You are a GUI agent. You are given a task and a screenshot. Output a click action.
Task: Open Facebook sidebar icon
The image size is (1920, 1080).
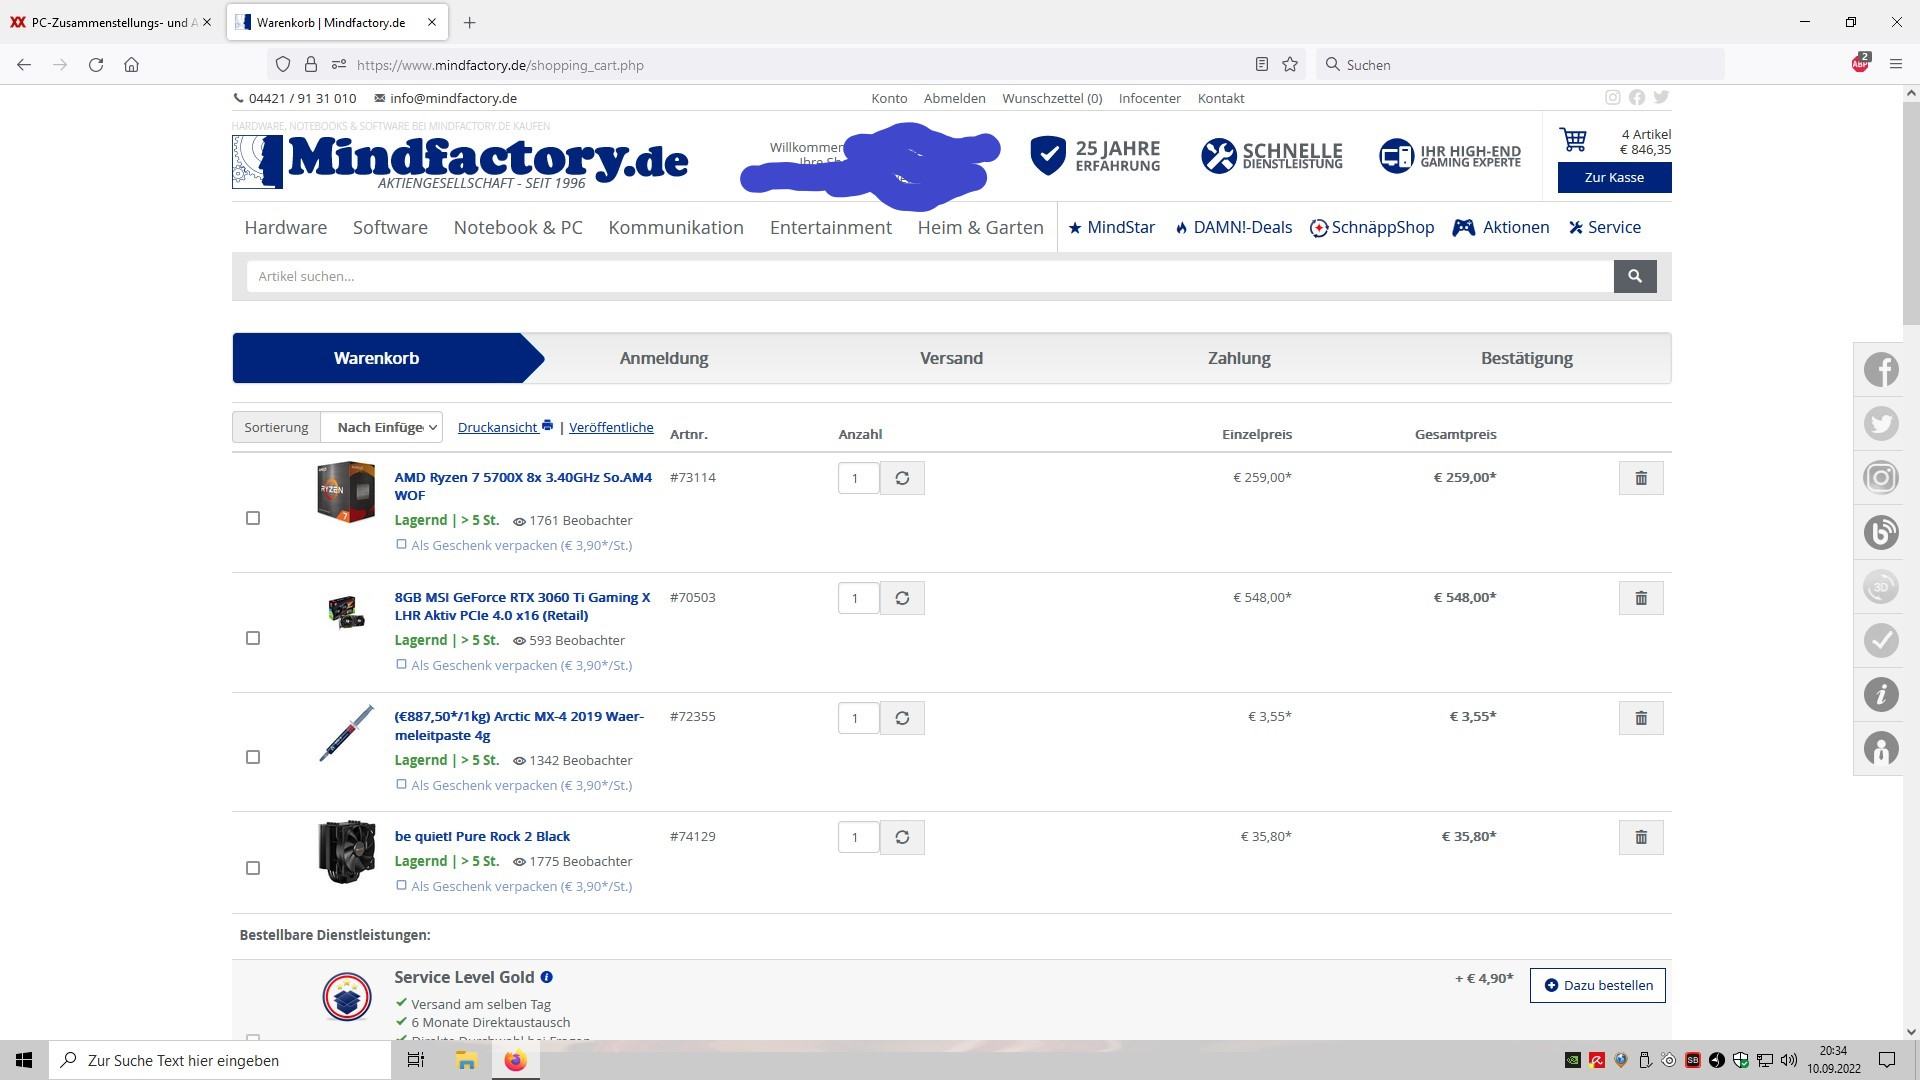tap(1881, 370)
